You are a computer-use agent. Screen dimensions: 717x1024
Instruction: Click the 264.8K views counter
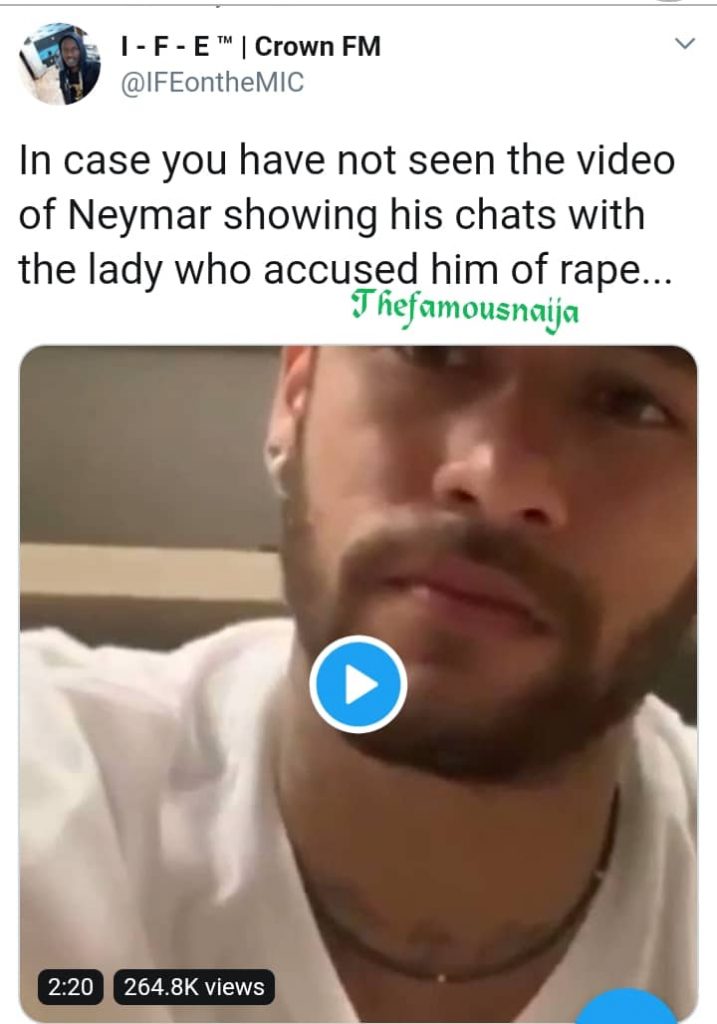[194, 987]
